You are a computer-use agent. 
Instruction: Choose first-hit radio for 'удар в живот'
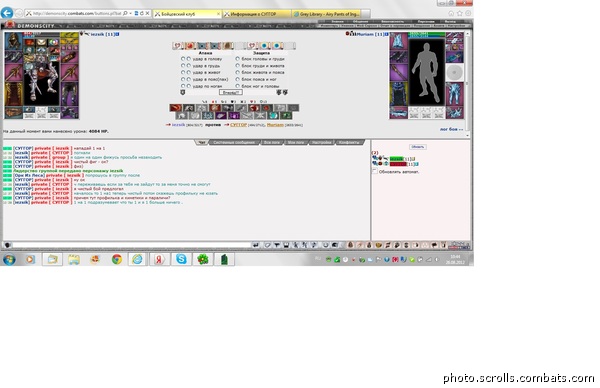183,72
